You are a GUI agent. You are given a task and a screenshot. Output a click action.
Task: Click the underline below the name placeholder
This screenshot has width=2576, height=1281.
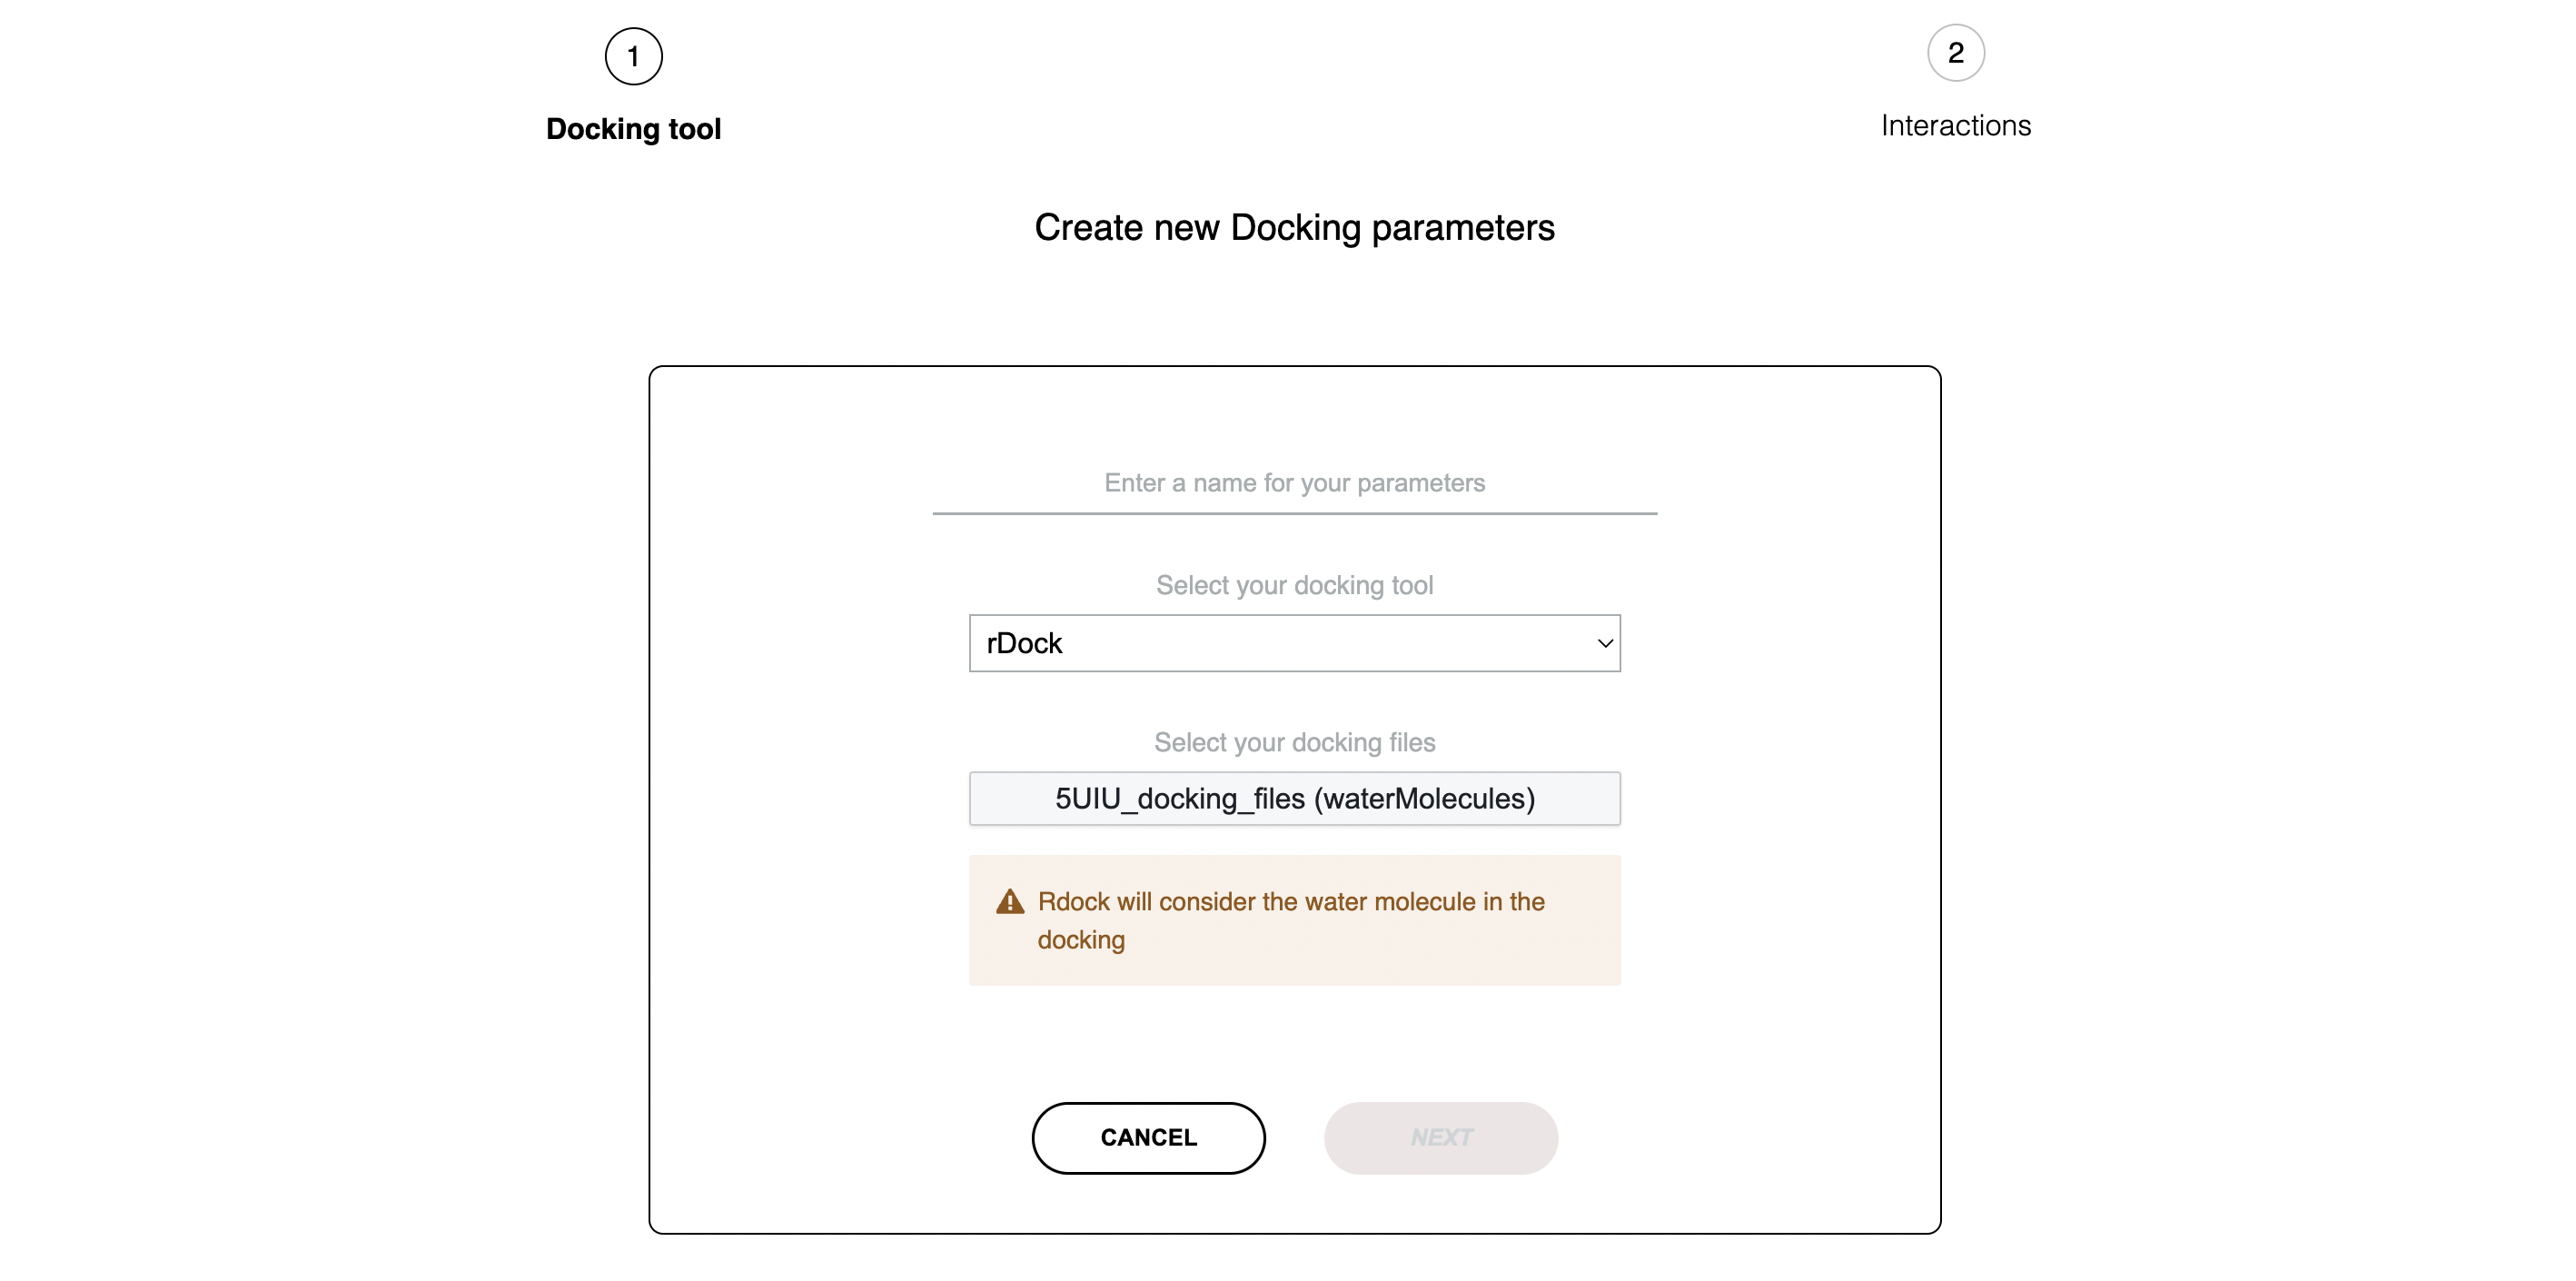pos(1294,513)
